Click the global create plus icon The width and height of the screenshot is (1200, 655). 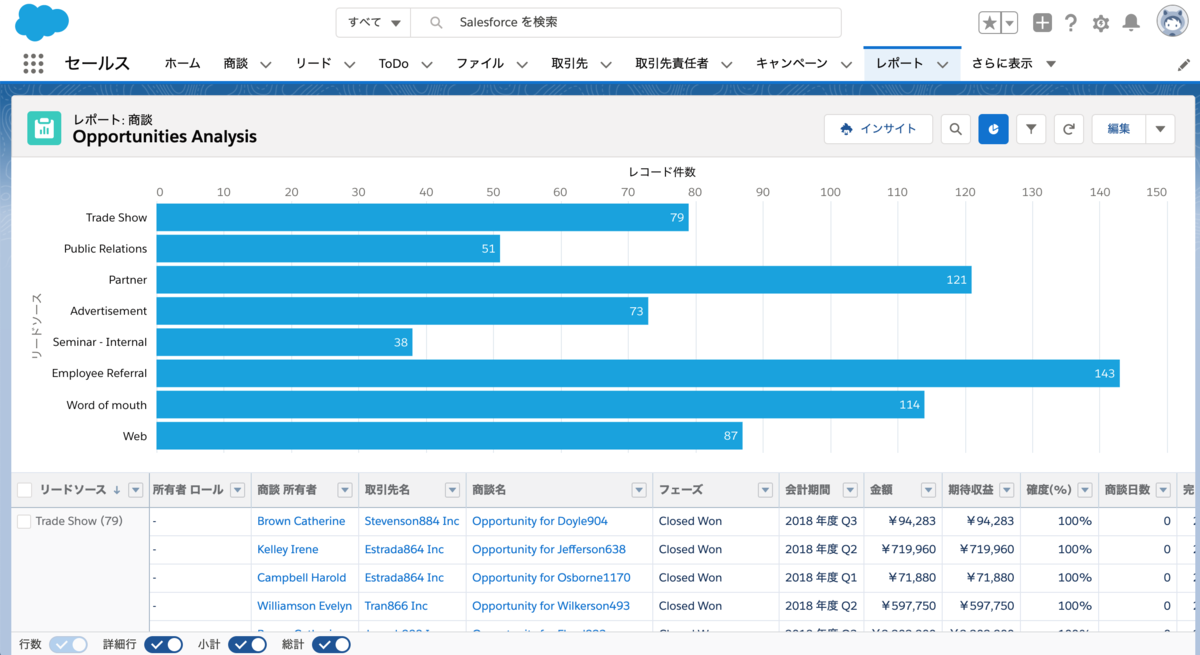[x=1042, y=22]
